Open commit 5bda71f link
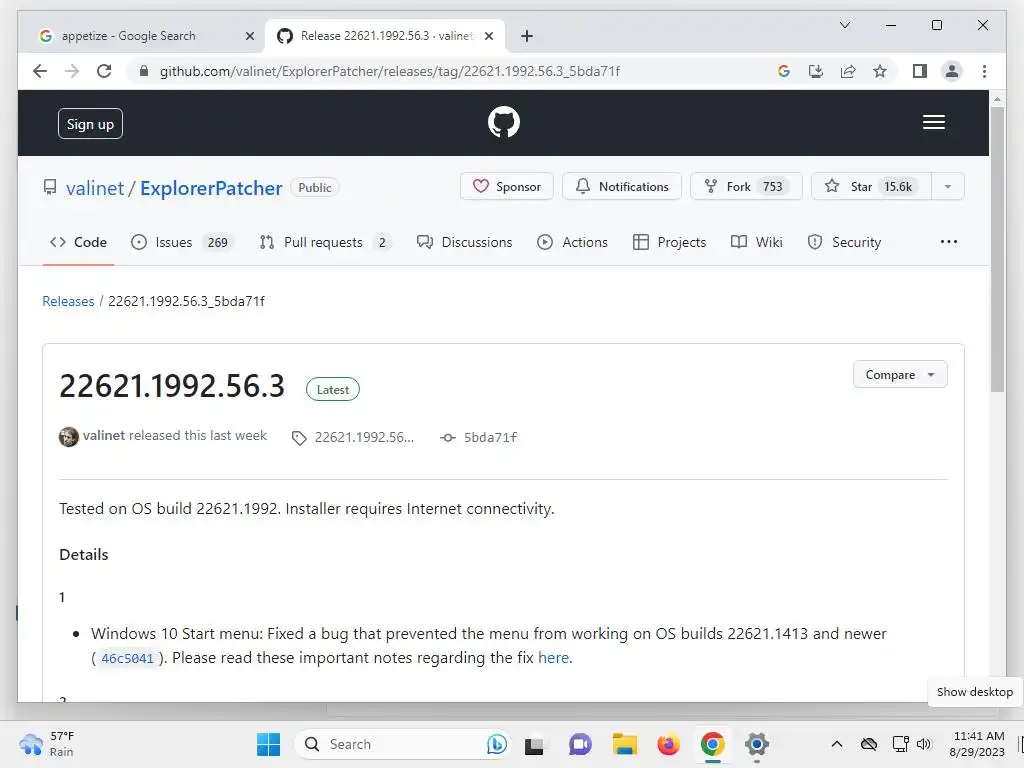Screen dimensions: 1024x768 click(x=479, y=438)
